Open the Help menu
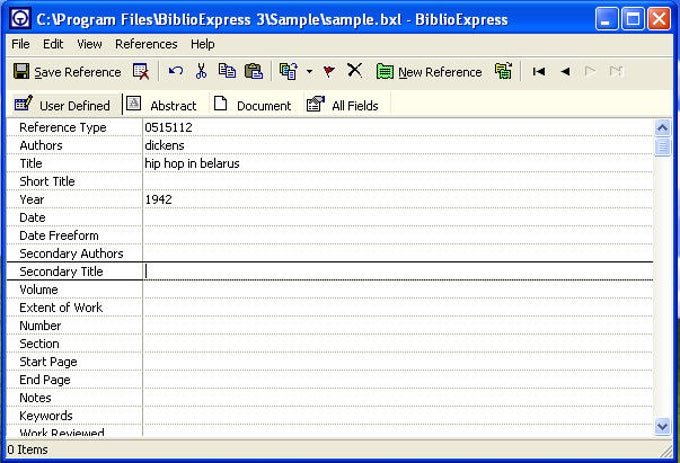Viewport: 680px width, 463px height. (203, 44)
